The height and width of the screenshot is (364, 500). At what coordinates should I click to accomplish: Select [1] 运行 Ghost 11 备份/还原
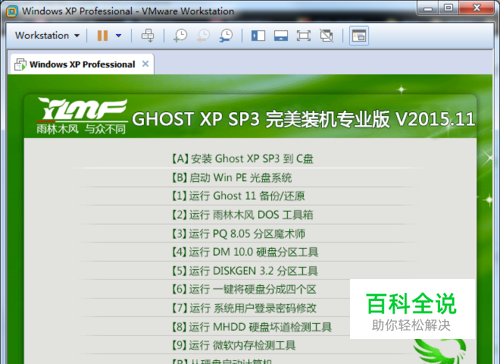click(238, 196)
